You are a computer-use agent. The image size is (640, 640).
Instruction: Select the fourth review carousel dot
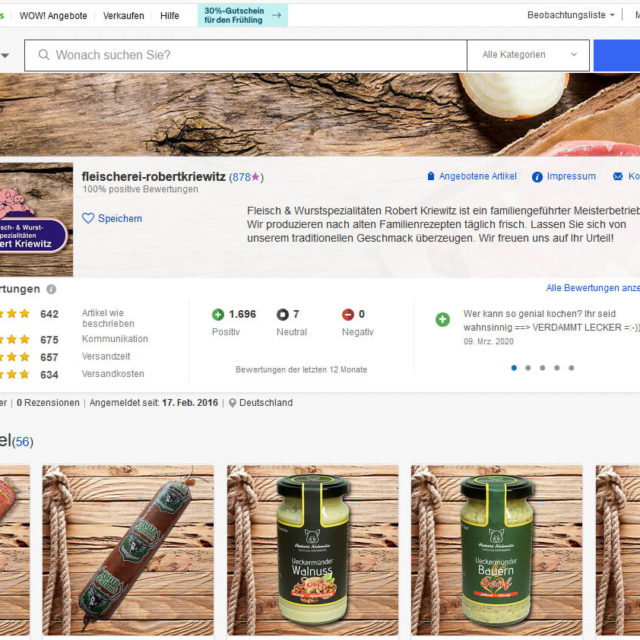pos(557,368)
